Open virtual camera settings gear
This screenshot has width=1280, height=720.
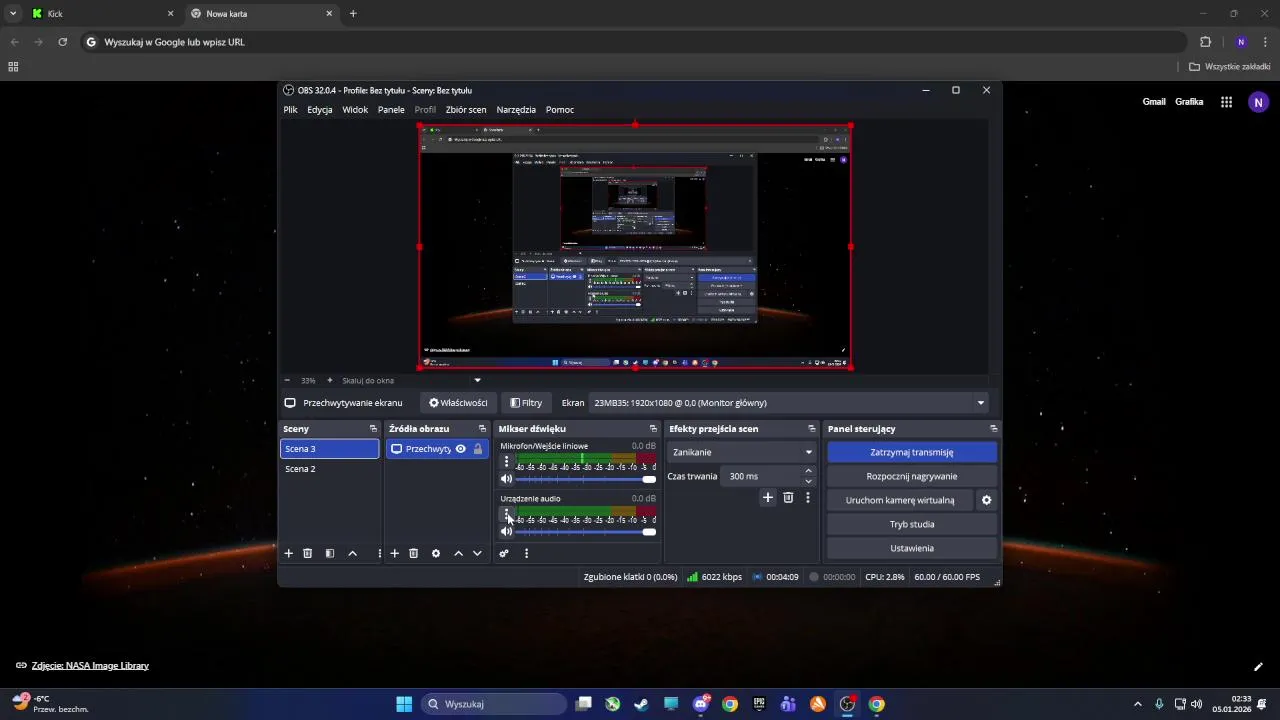coord(986,500)
